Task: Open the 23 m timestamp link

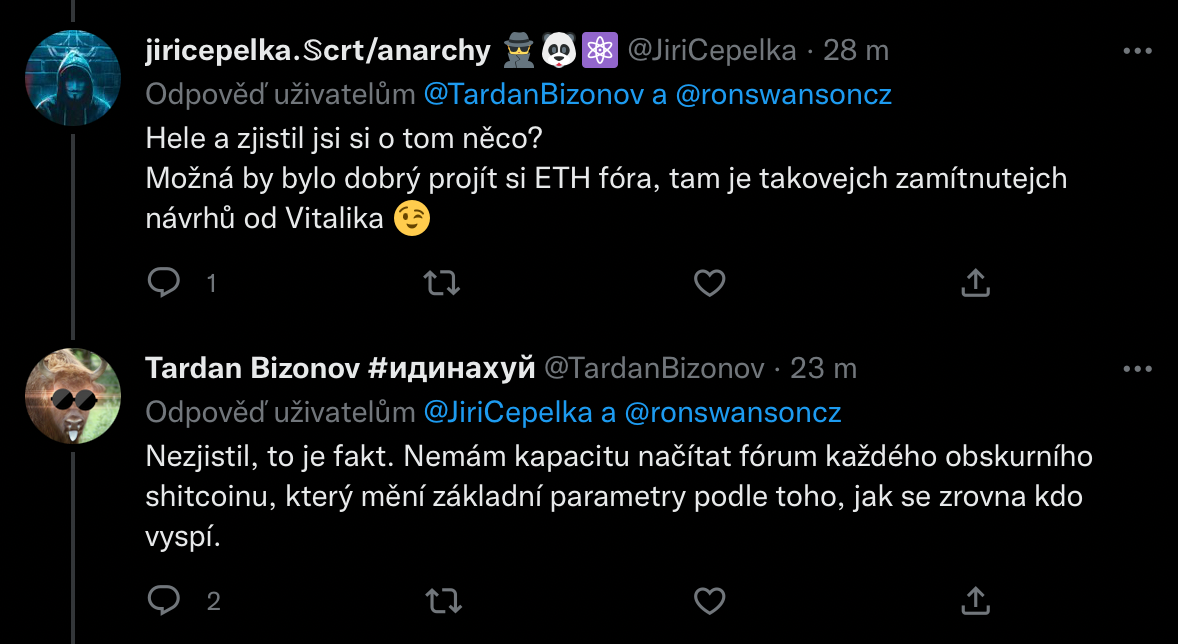Action: (x=824, y=368)
